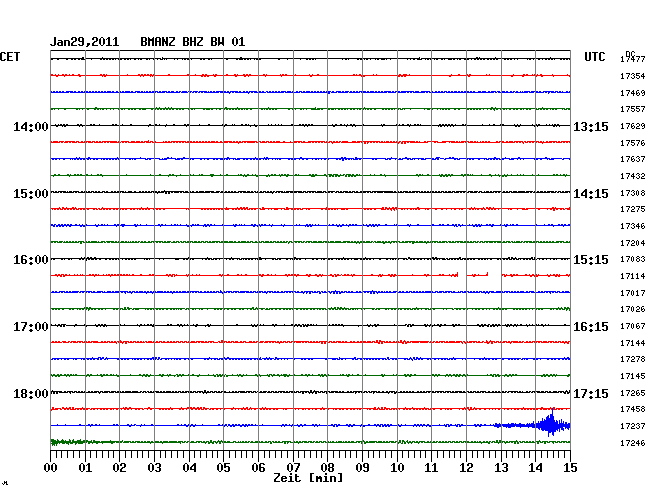Click the DC offset value 17432
650x494 pixels.
(633, 177)
